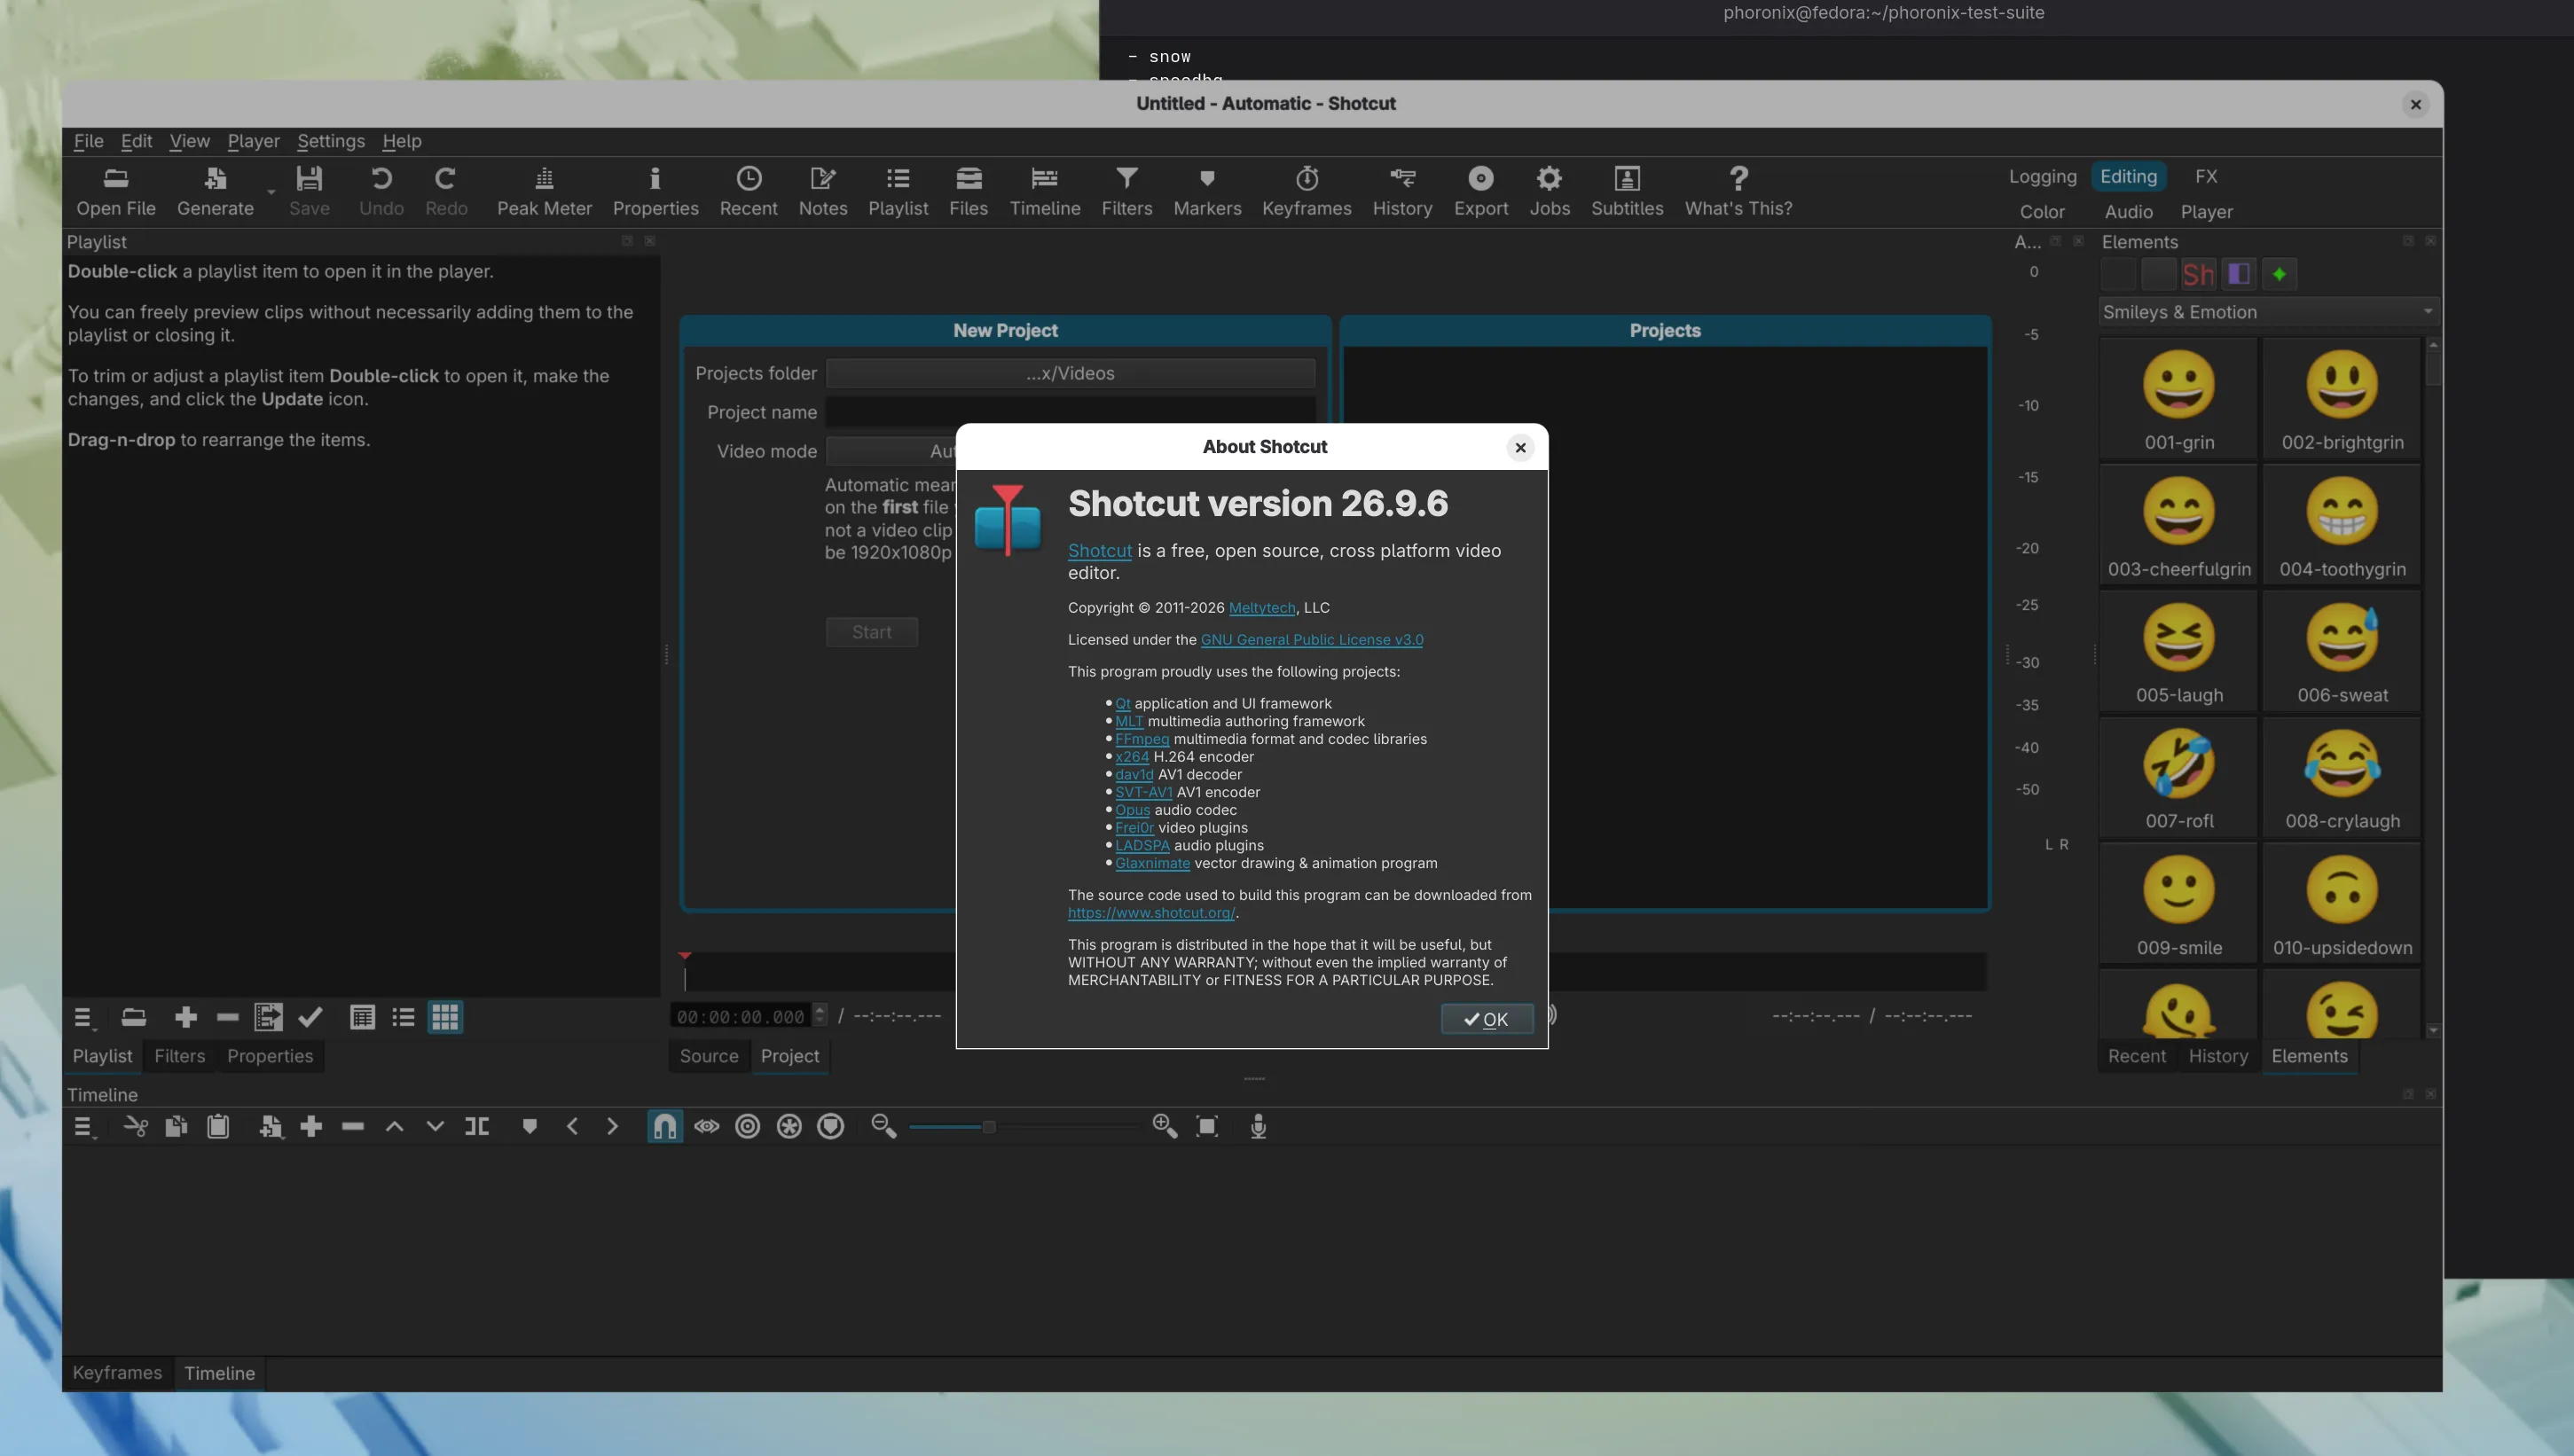This screenshot has height=1456, width=2574.
Task: Click the Zoom timeline to fit icon
Action: [x=1207, y=1127]
